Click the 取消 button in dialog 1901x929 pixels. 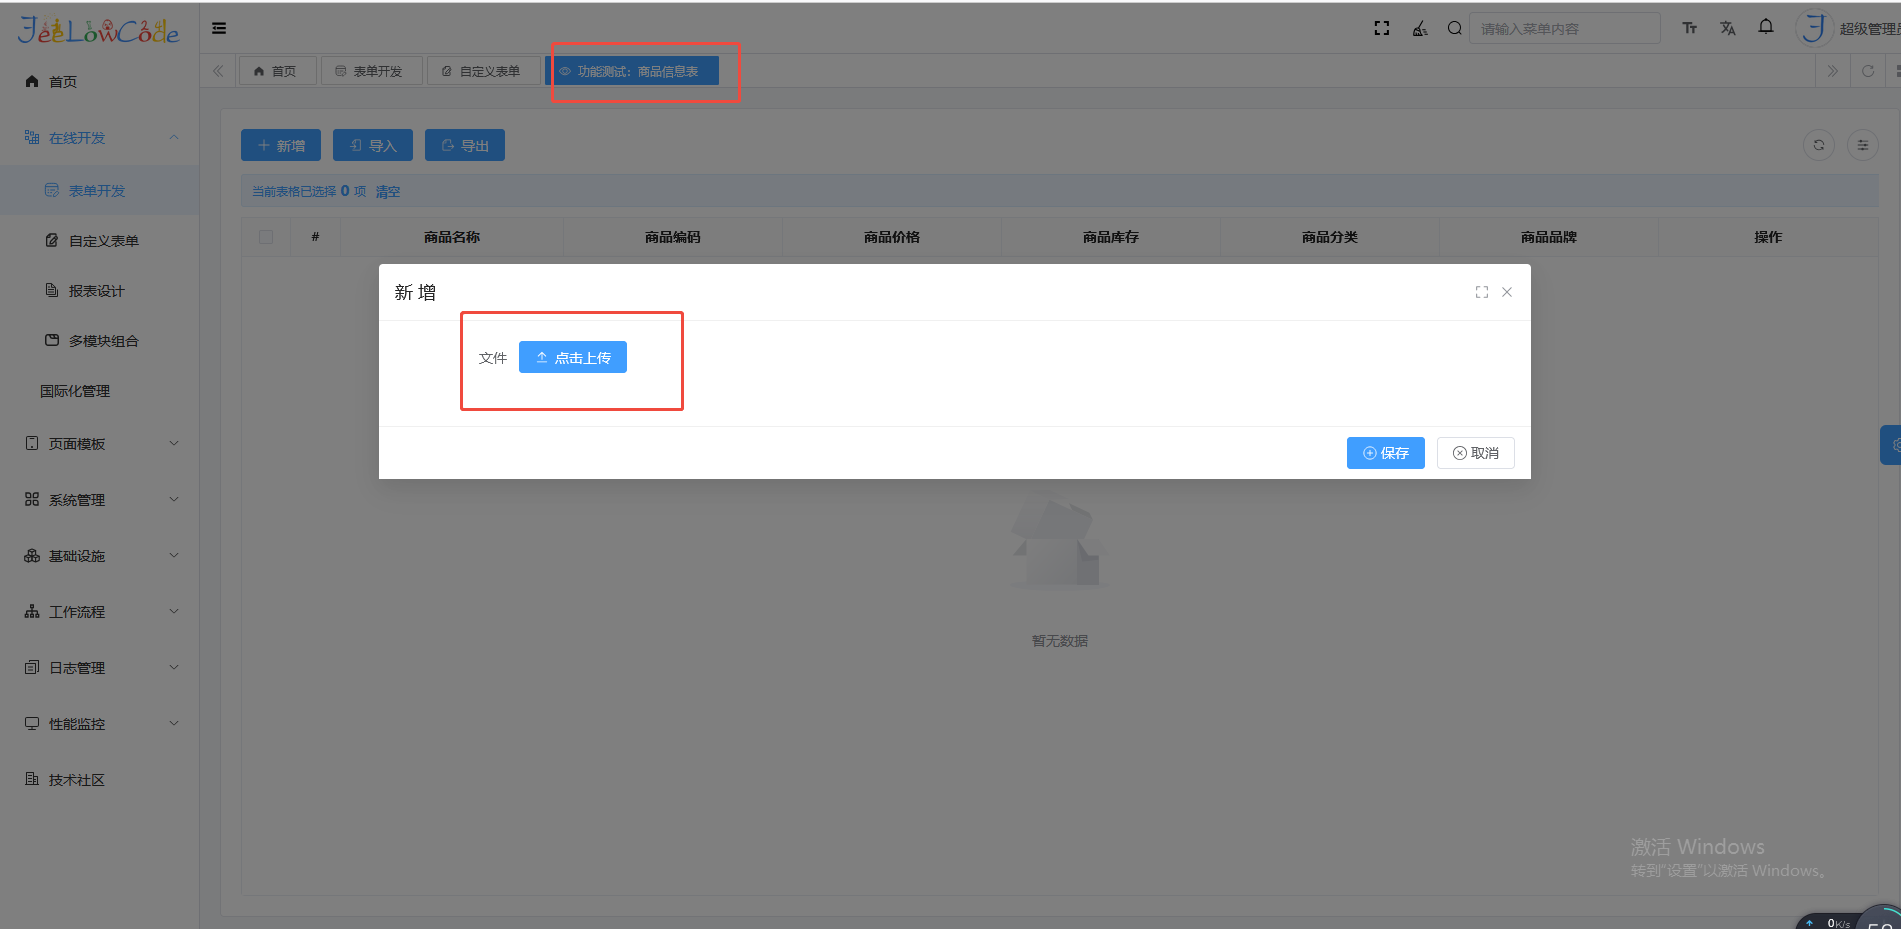pyautogui.click(x=1475, y=453)
